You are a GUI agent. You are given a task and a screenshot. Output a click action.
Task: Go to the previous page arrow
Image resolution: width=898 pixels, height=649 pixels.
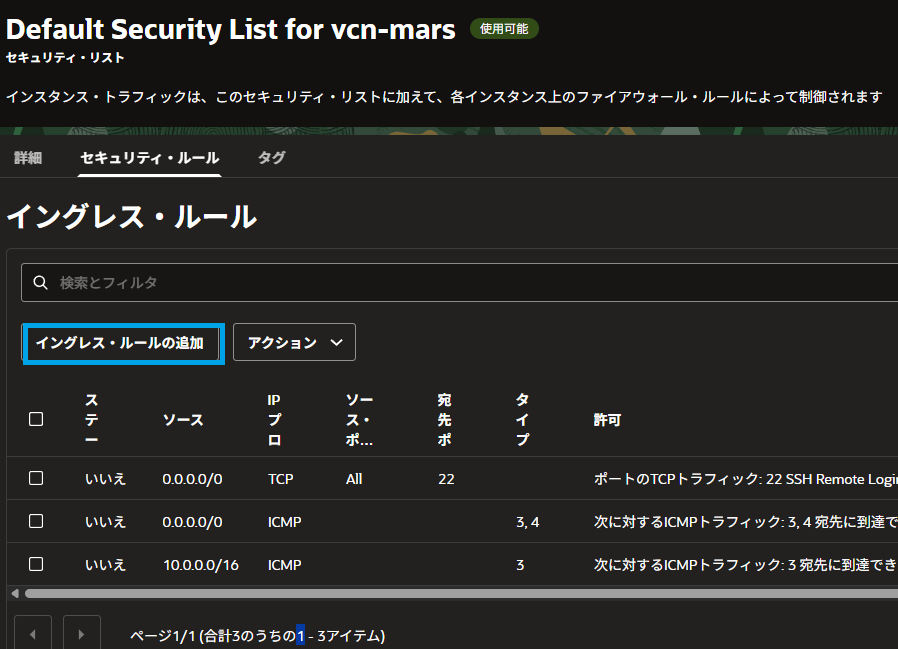click(33, 634)
